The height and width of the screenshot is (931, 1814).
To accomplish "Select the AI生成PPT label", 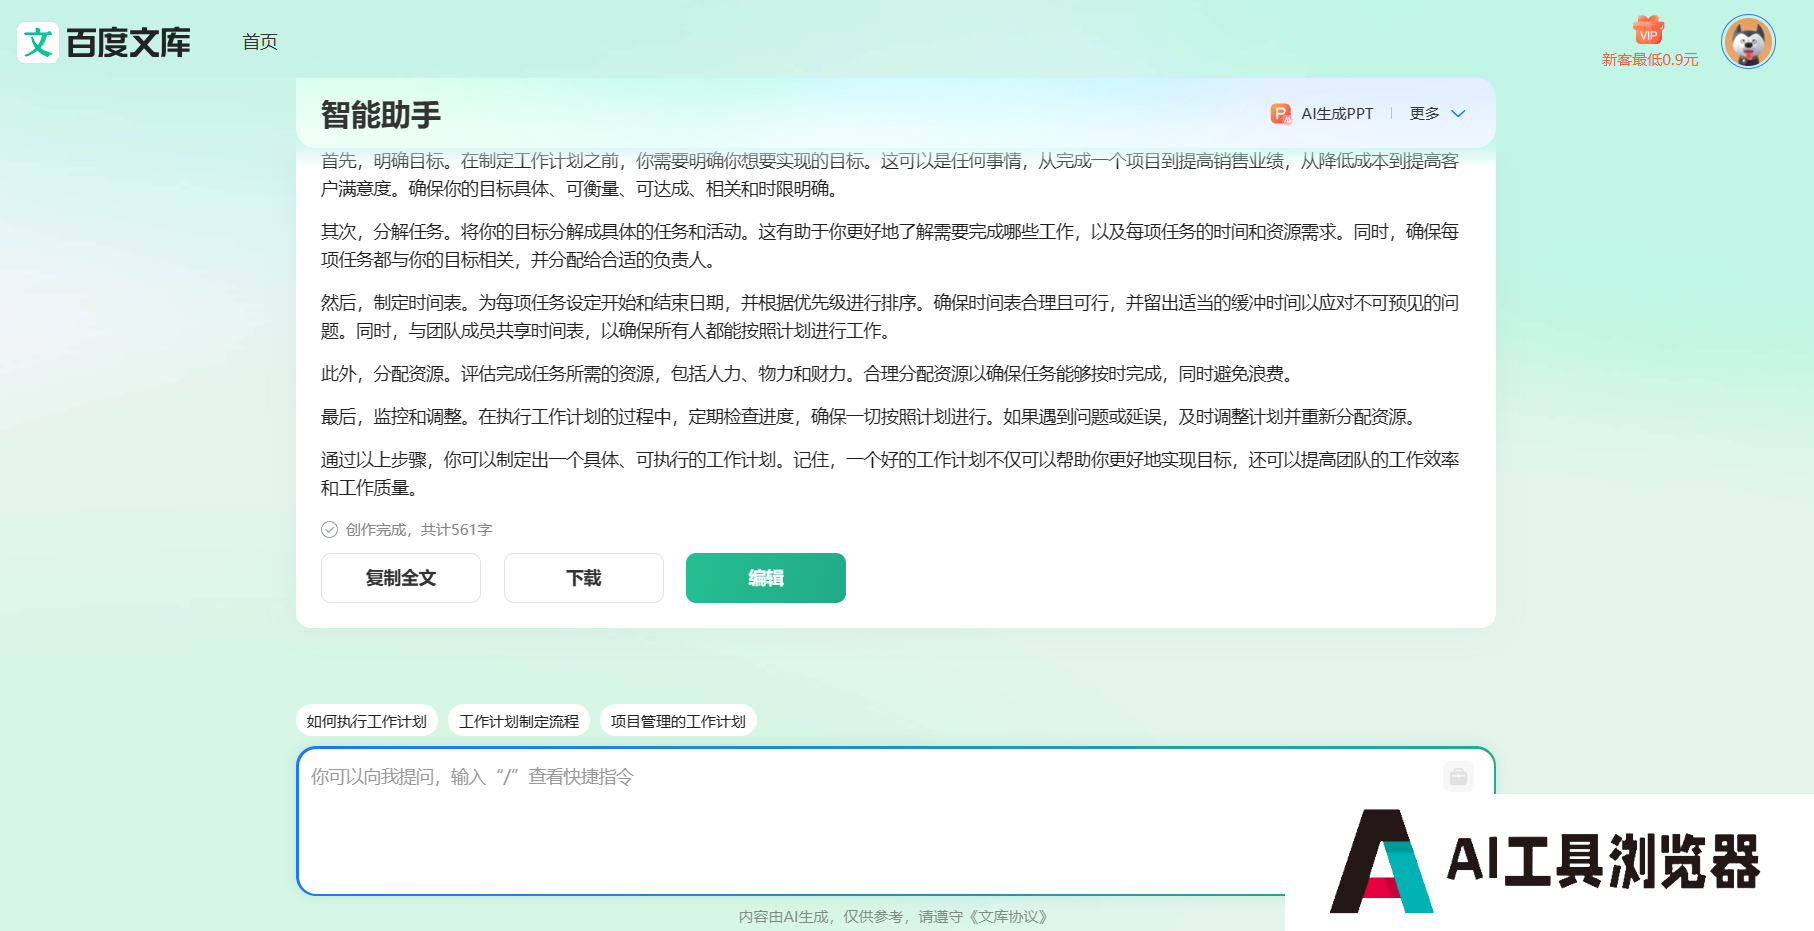I will 1337,114.
